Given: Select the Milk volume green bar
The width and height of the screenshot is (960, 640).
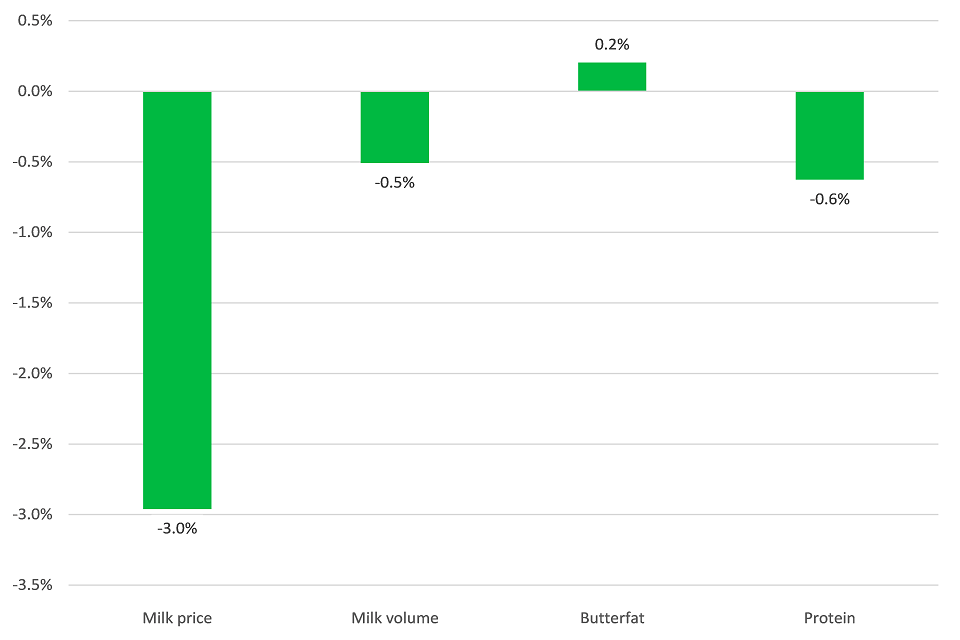Looking at the screenshot, I should (395, 127).
